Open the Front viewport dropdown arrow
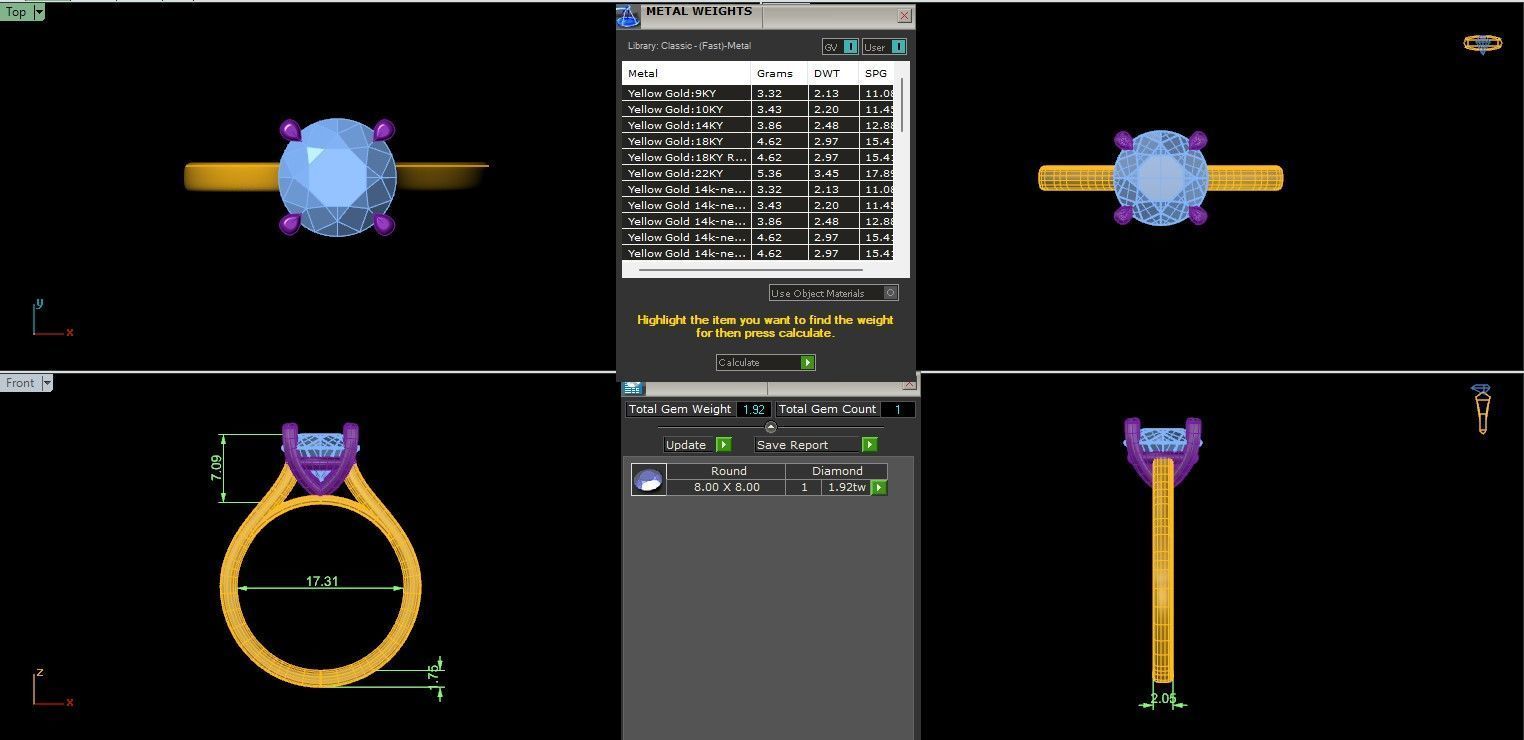 pos(46,383)
